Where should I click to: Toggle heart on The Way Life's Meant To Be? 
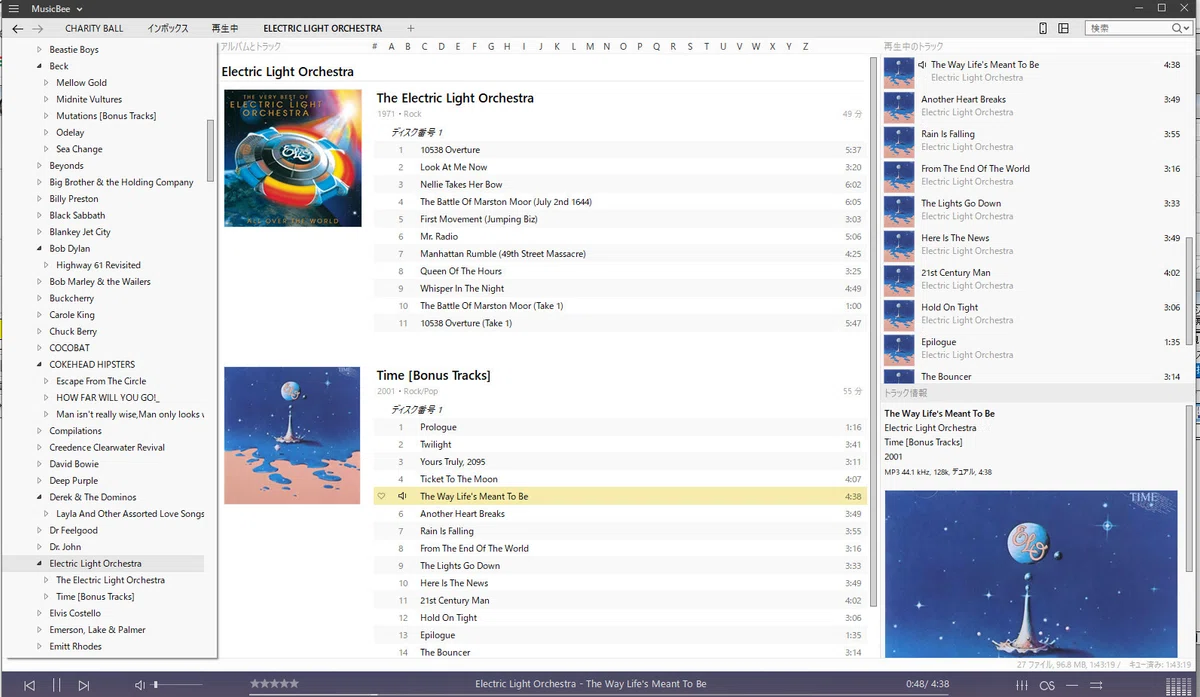[x=381, y=496]
